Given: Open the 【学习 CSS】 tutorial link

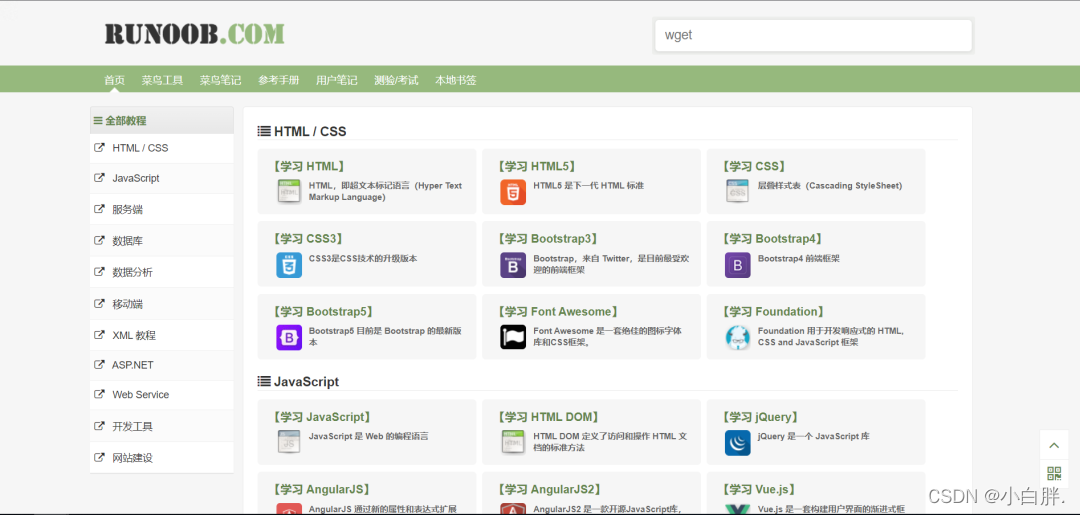Looking at the screenshot, I should [x=754, y=166].
